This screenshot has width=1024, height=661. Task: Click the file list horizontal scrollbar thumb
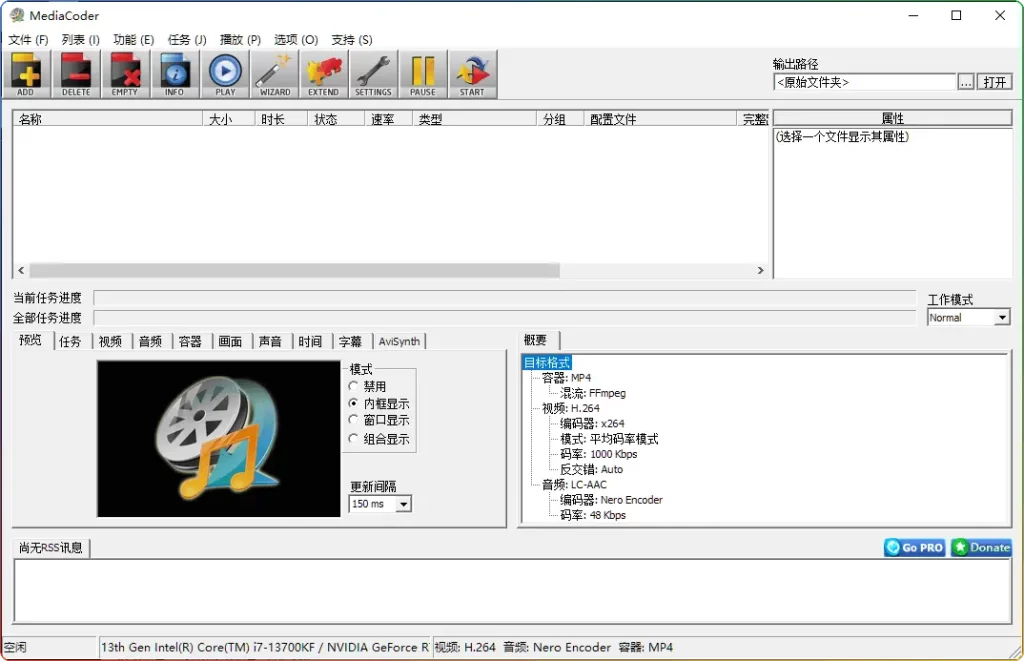pyautogui.click(x=295, y=270)
